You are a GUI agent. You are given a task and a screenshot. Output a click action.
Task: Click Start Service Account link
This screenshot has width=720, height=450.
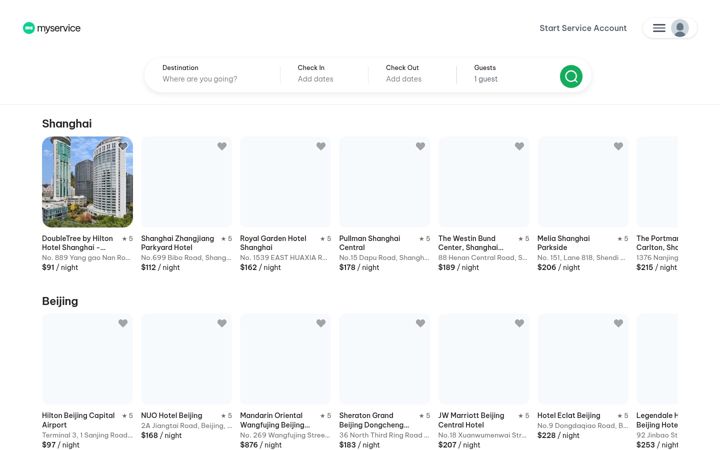(x=583, y=28)
